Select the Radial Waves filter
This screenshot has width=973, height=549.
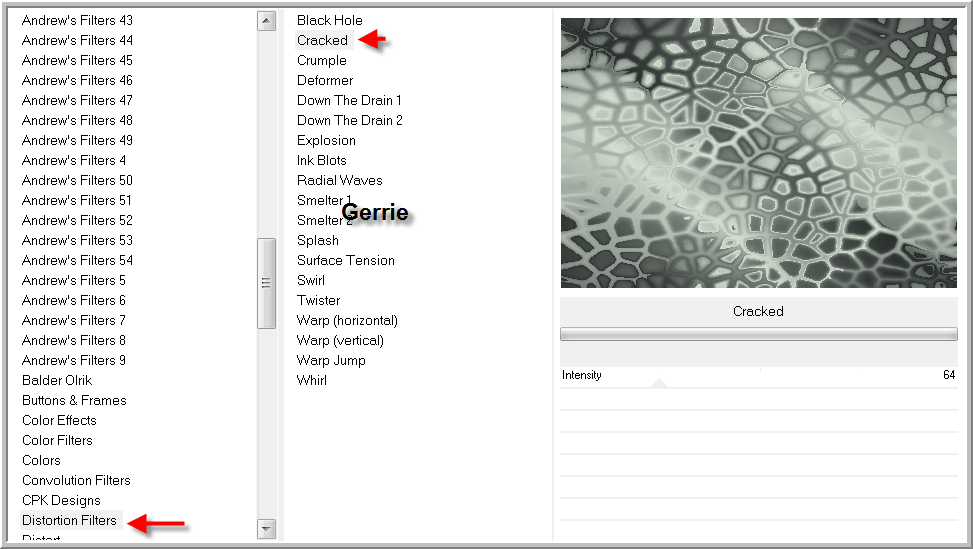tap(339, 180)
